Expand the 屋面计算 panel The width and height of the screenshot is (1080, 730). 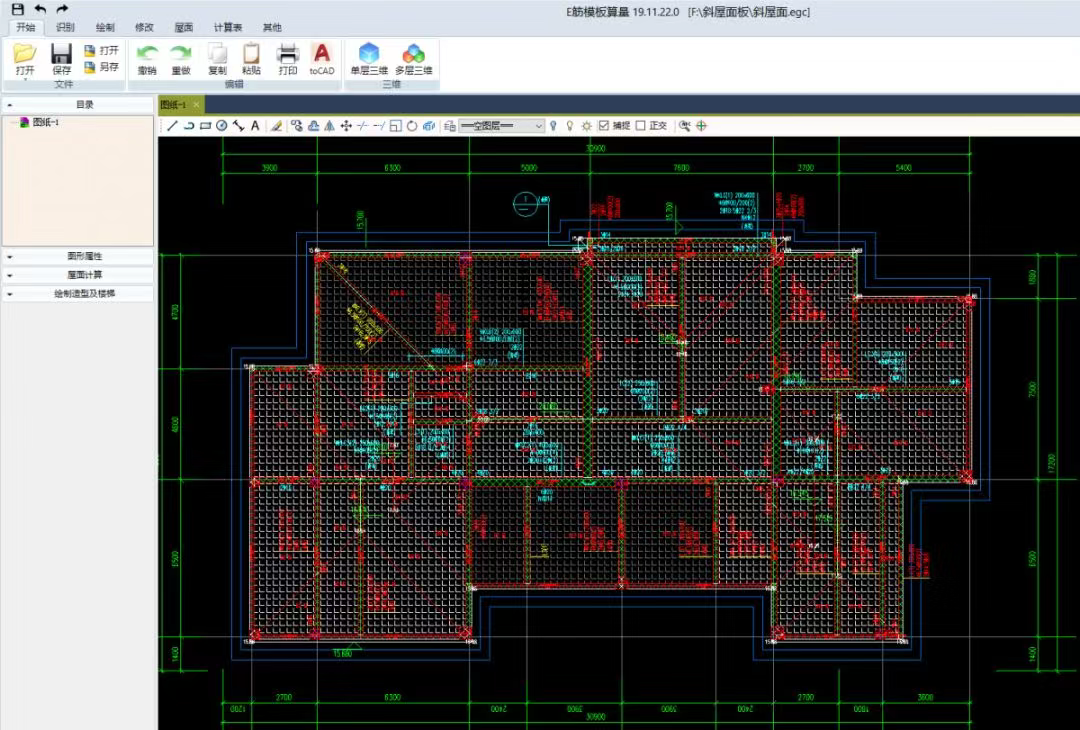[78, 275]
